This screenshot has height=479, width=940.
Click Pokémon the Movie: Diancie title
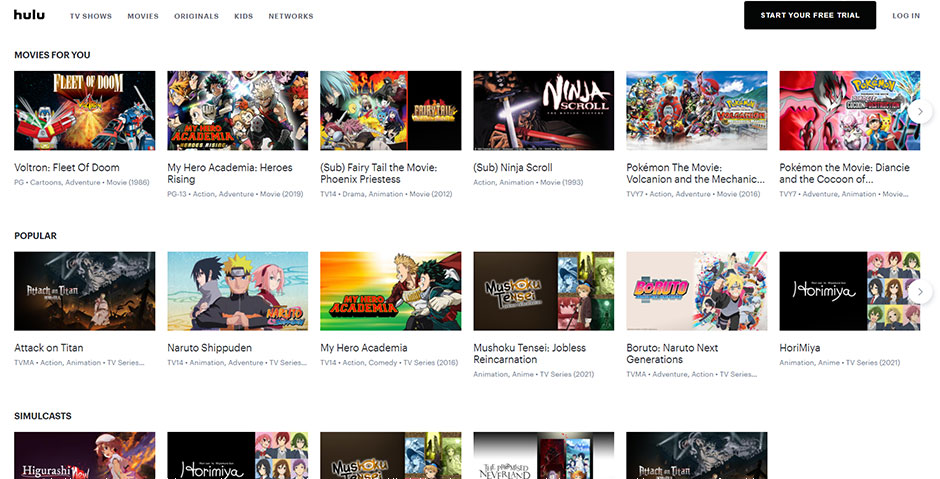[845, 173]
